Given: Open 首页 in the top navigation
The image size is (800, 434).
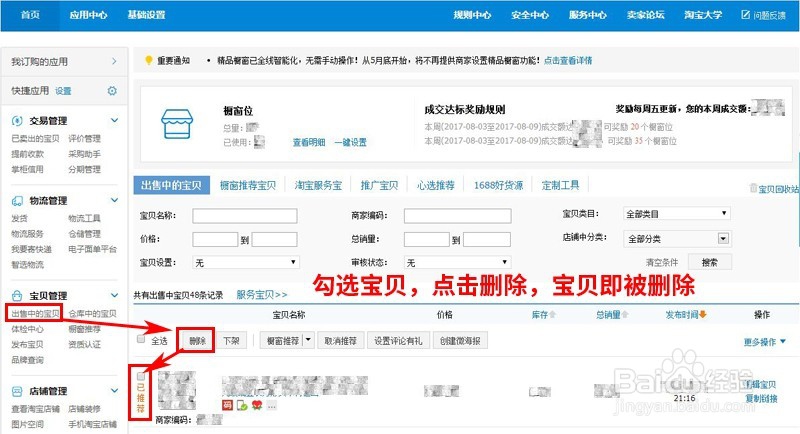Looking at the screenshot, I should [30, 15].
